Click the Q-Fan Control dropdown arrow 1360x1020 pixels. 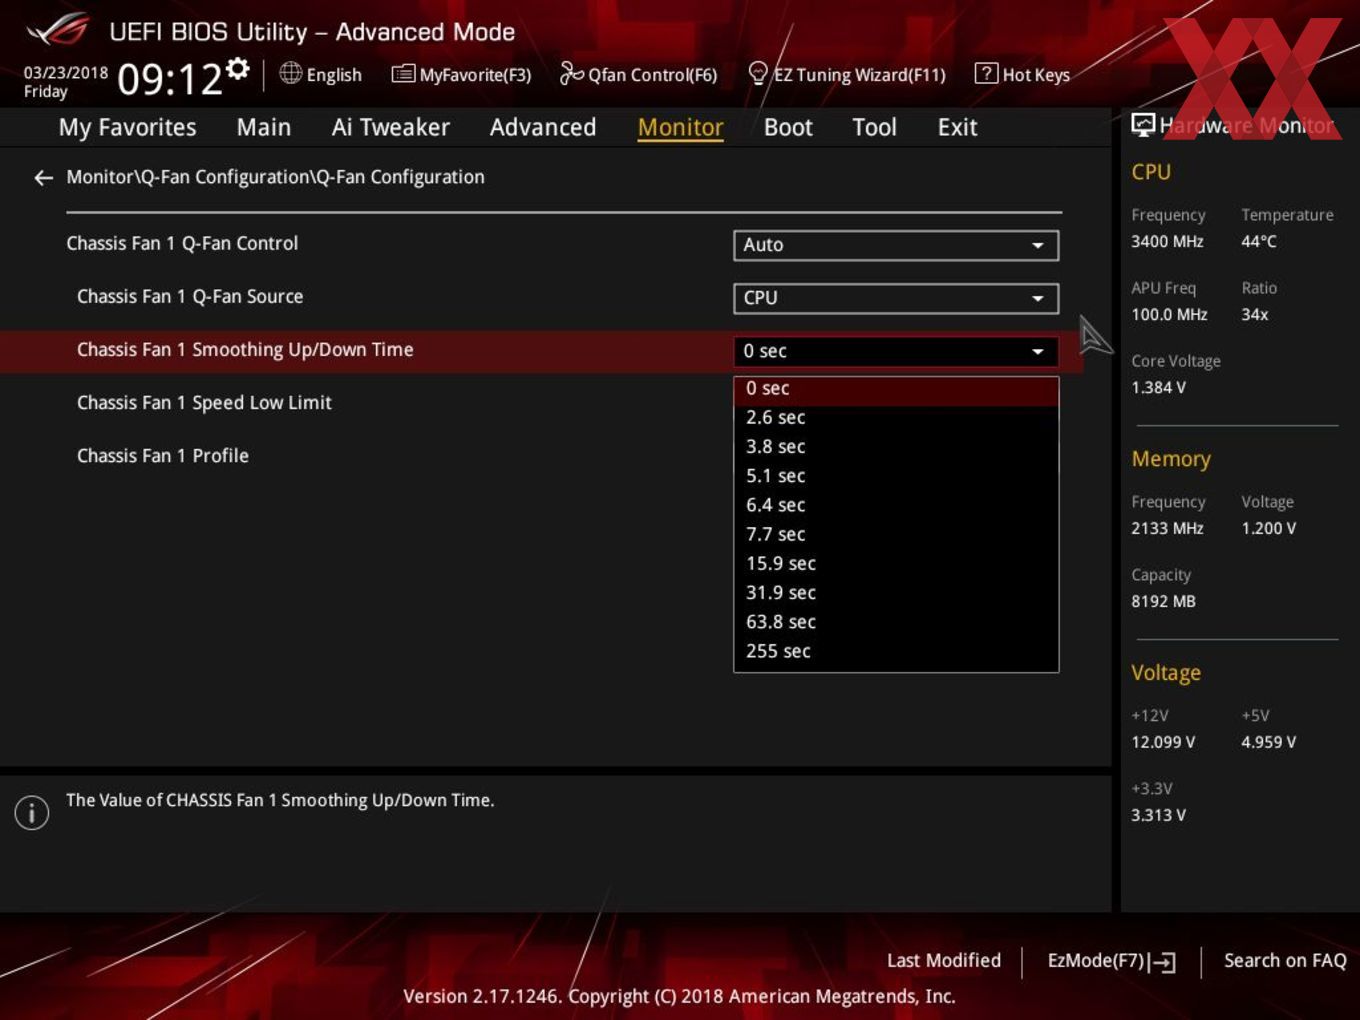coord(1038,246)
